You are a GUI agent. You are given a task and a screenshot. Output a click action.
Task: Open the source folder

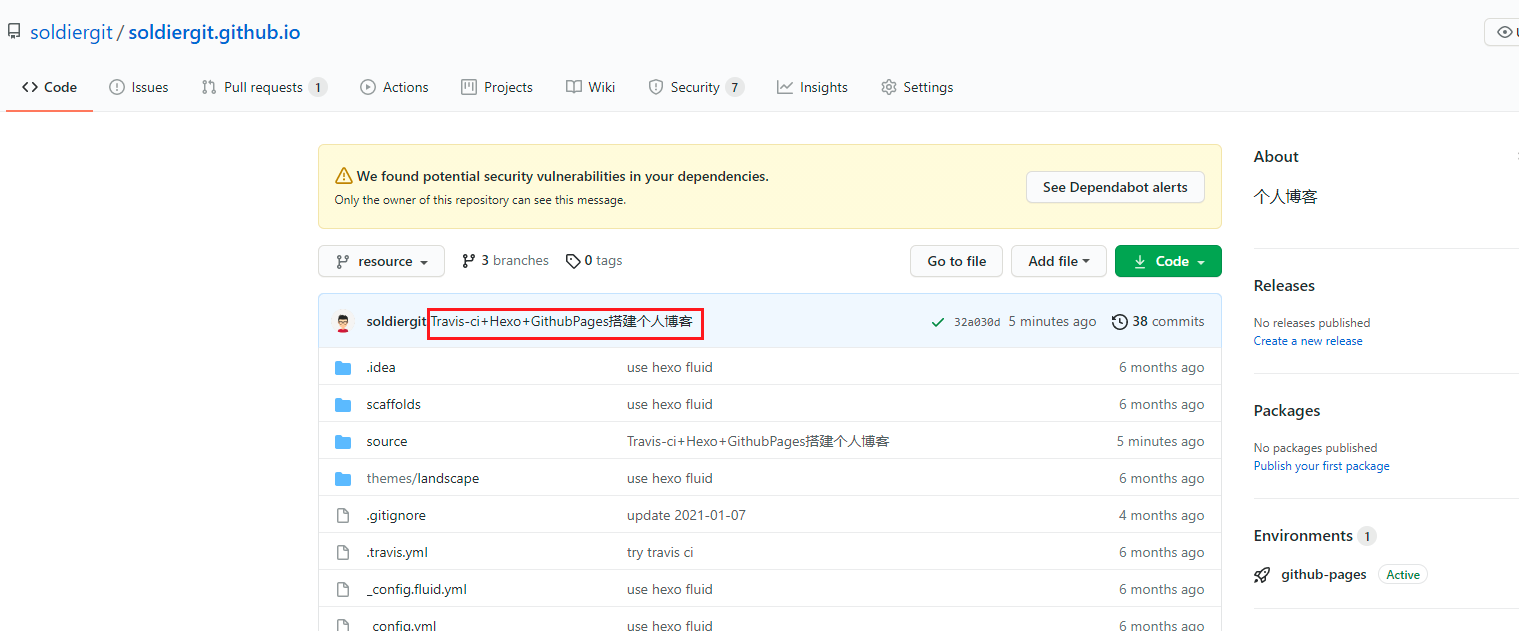tap(387, 442)
